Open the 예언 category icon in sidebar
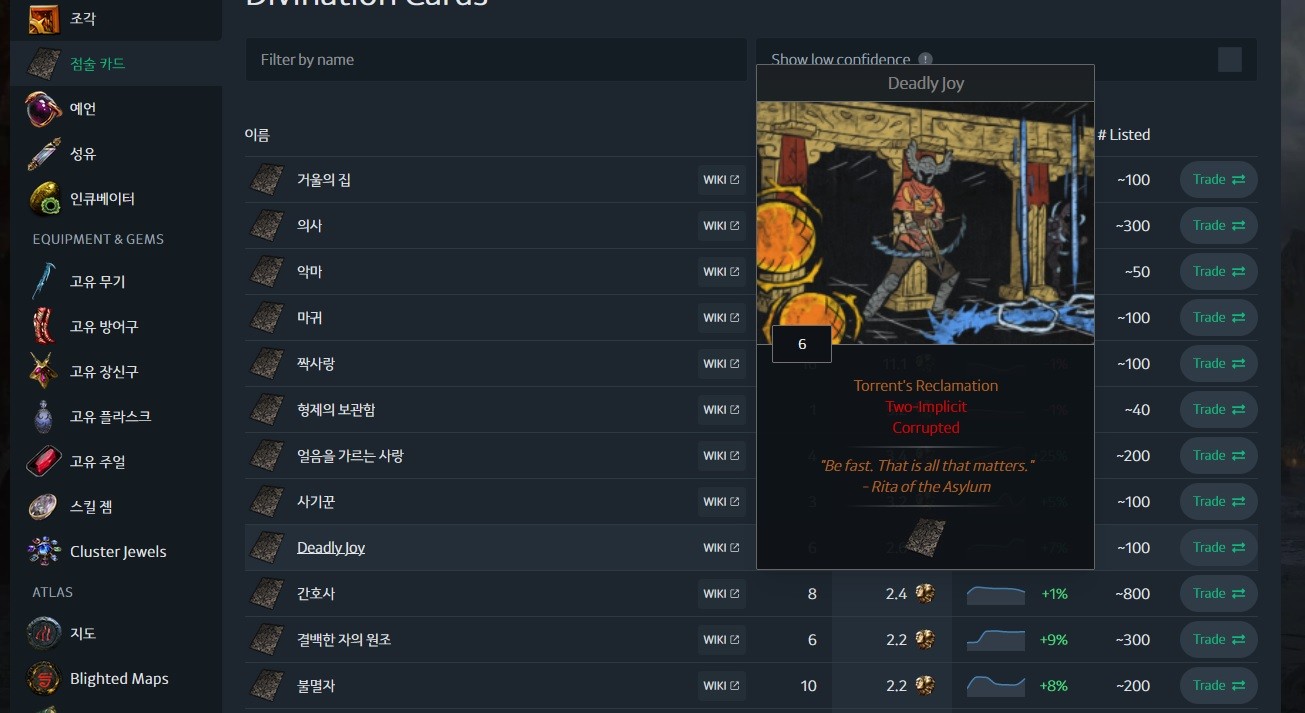This screenshot has width=1305, height=713. (x=44, y=109)
